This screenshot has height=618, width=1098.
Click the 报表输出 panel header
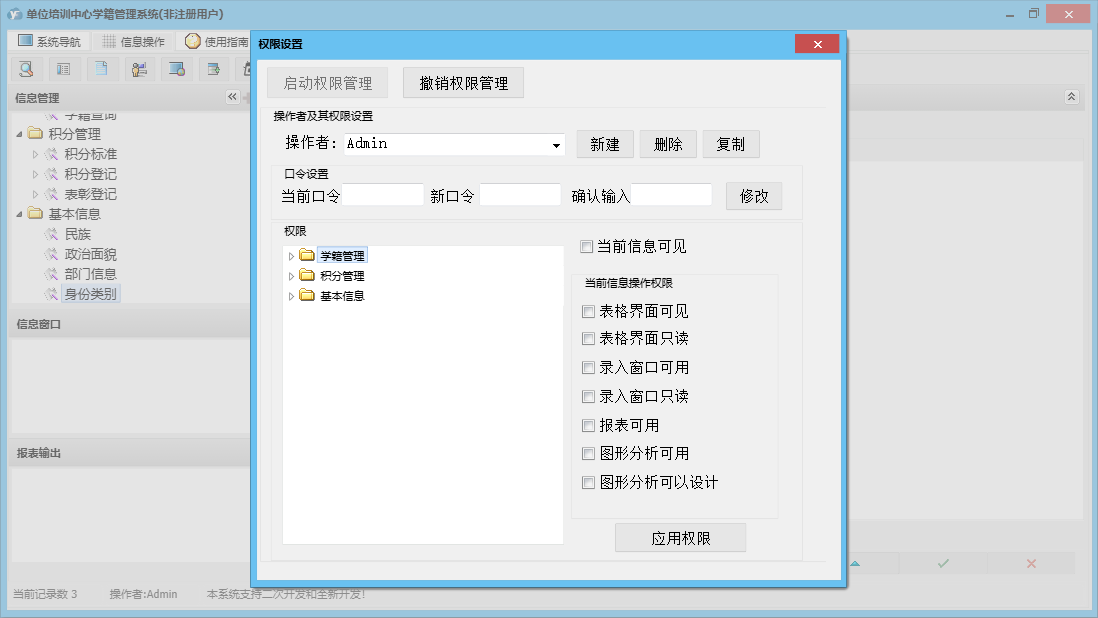[x=130, y=453]
